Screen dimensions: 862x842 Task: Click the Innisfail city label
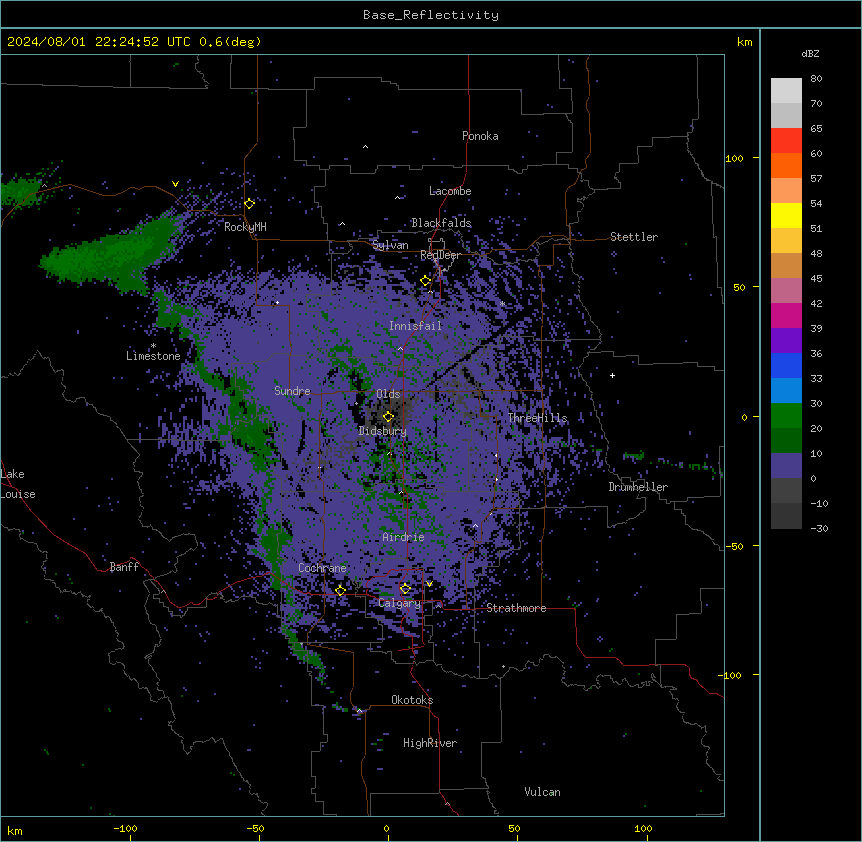pyautogui.click(x=416, y=326)
